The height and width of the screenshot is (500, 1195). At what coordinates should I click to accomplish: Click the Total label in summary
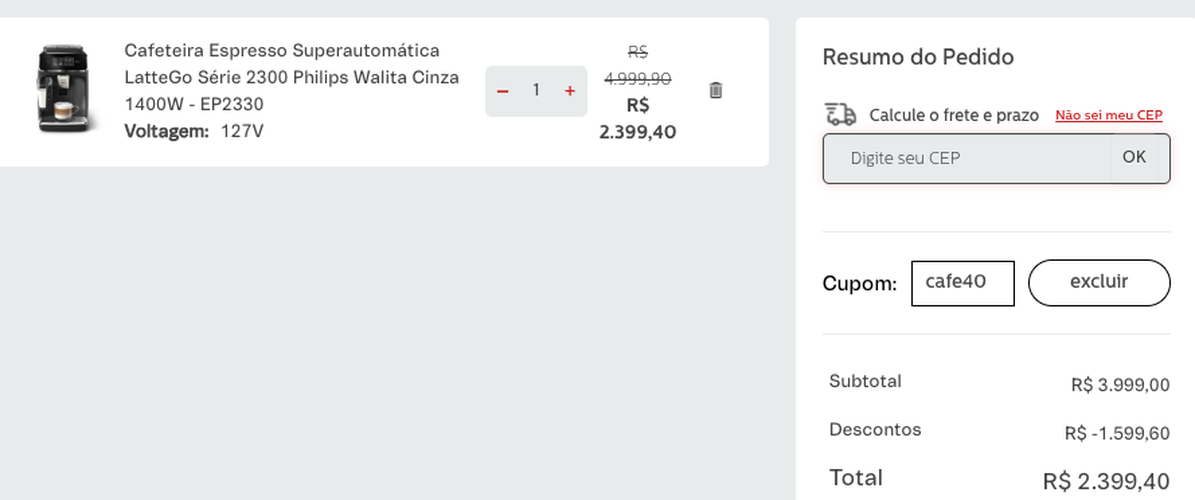[855, 478]
